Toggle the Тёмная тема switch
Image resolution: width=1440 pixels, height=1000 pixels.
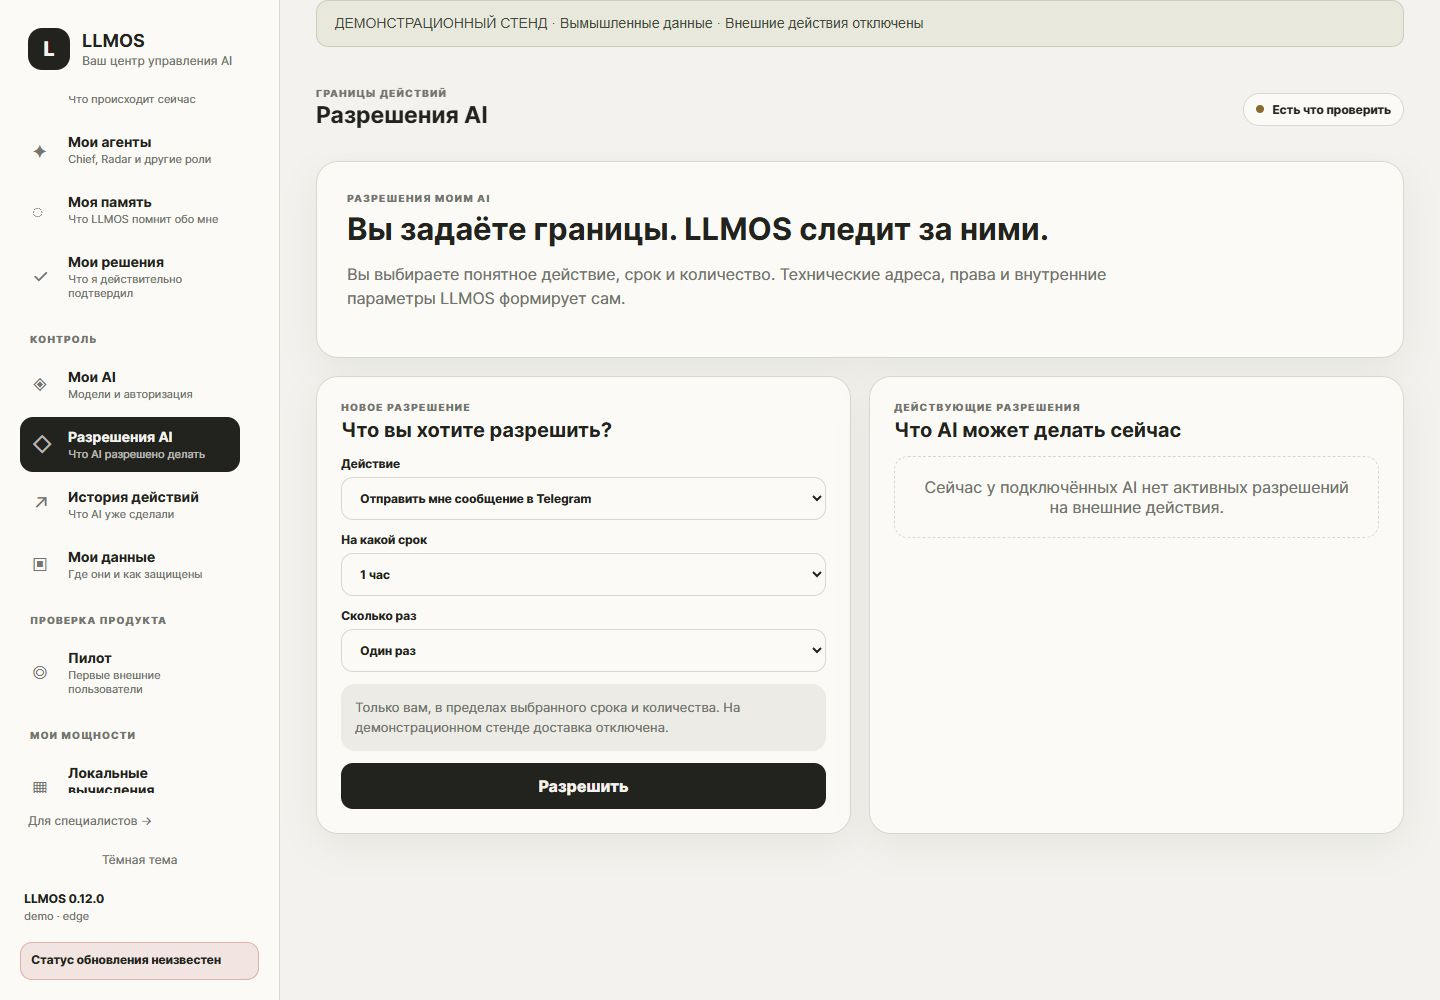coord(139,859)
